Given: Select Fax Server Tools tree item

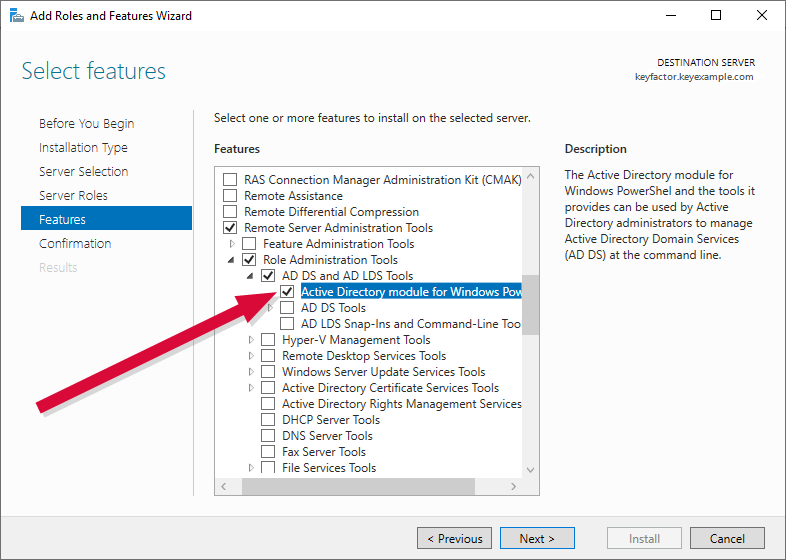Looking at the screenshot, I should 323,452.
